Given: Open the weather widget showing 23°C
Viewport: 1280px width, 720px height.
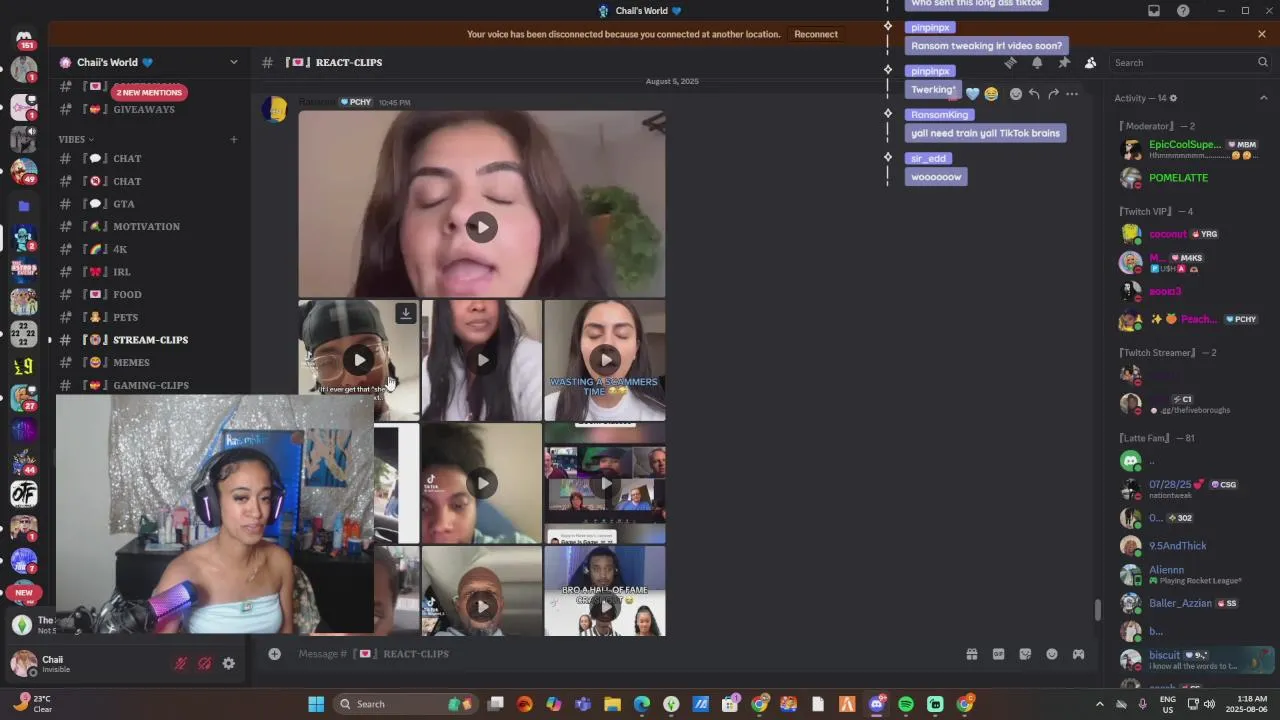Looking at the screenshot, I should point(32,704).
